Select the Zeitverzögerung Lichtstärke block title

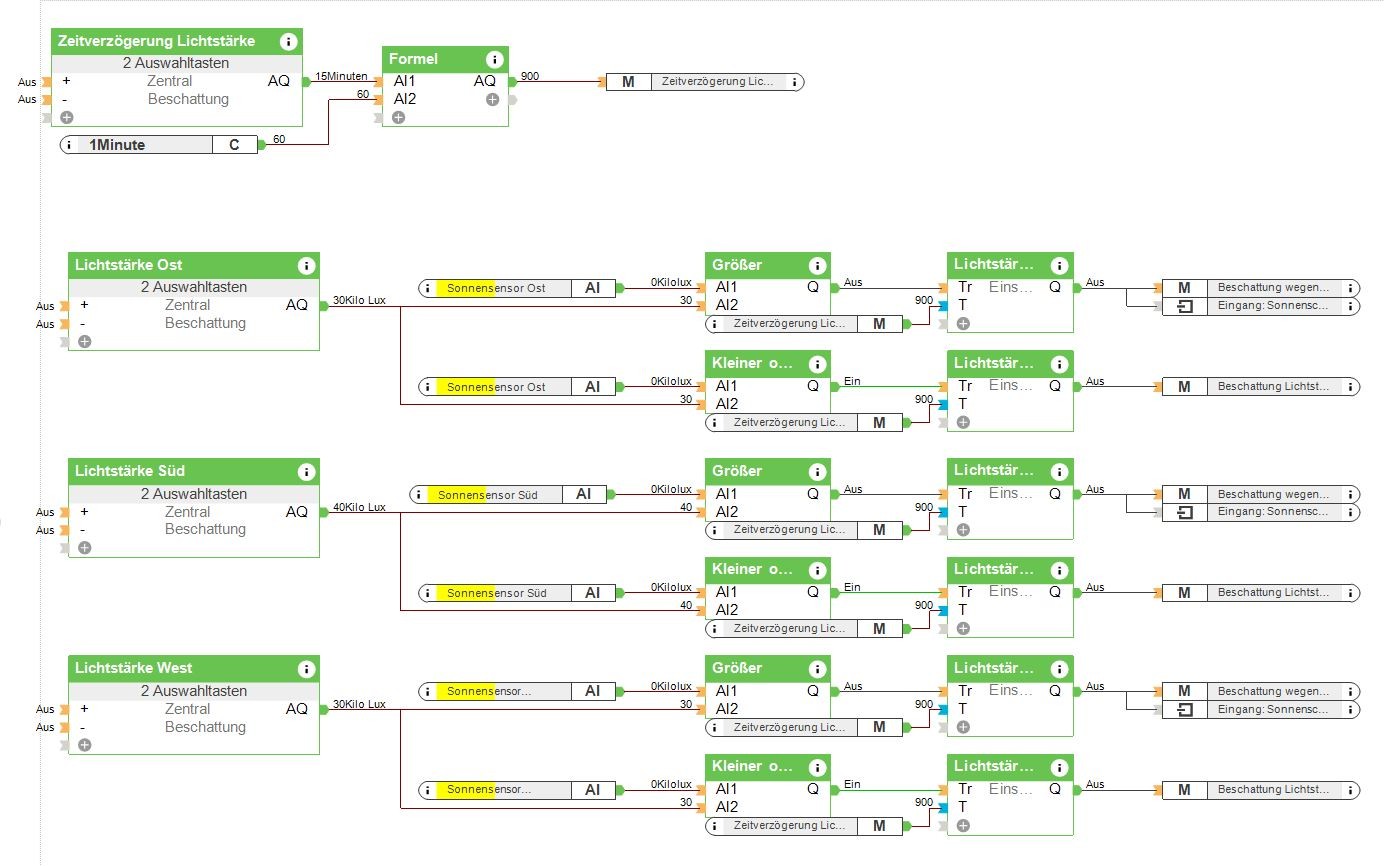(x=157, y=42)
